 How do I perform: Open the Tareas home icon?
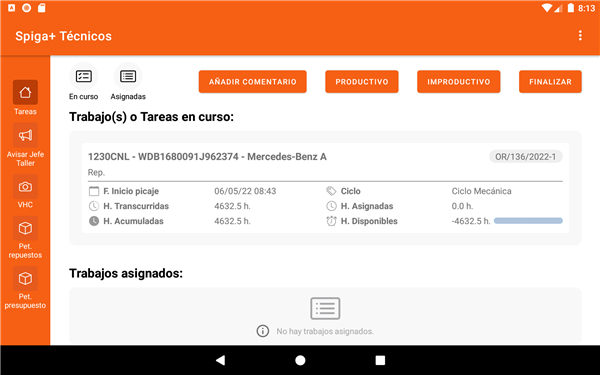tap(25, 92)
